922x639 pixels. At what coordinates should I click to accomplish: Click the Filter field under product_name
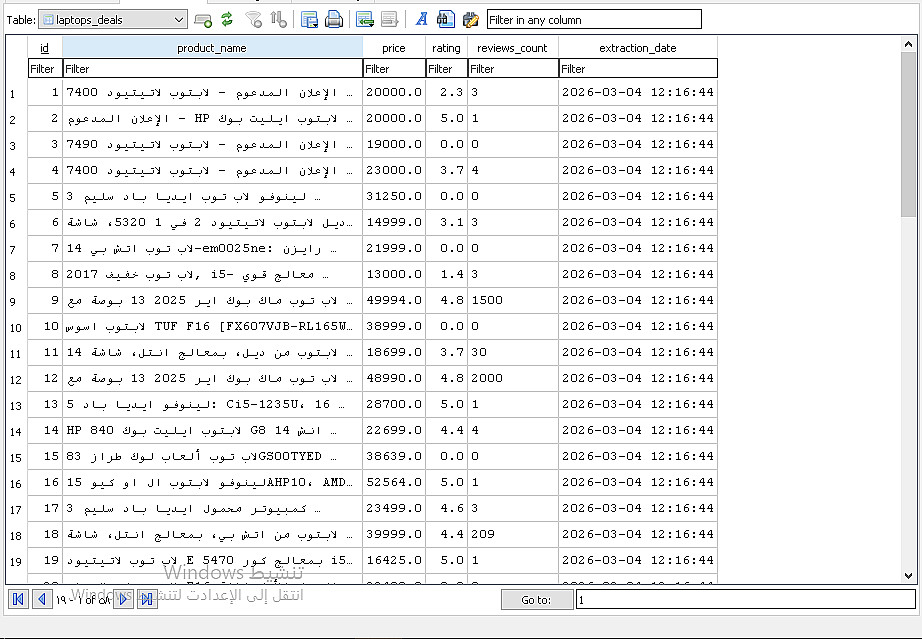[212, 69]
